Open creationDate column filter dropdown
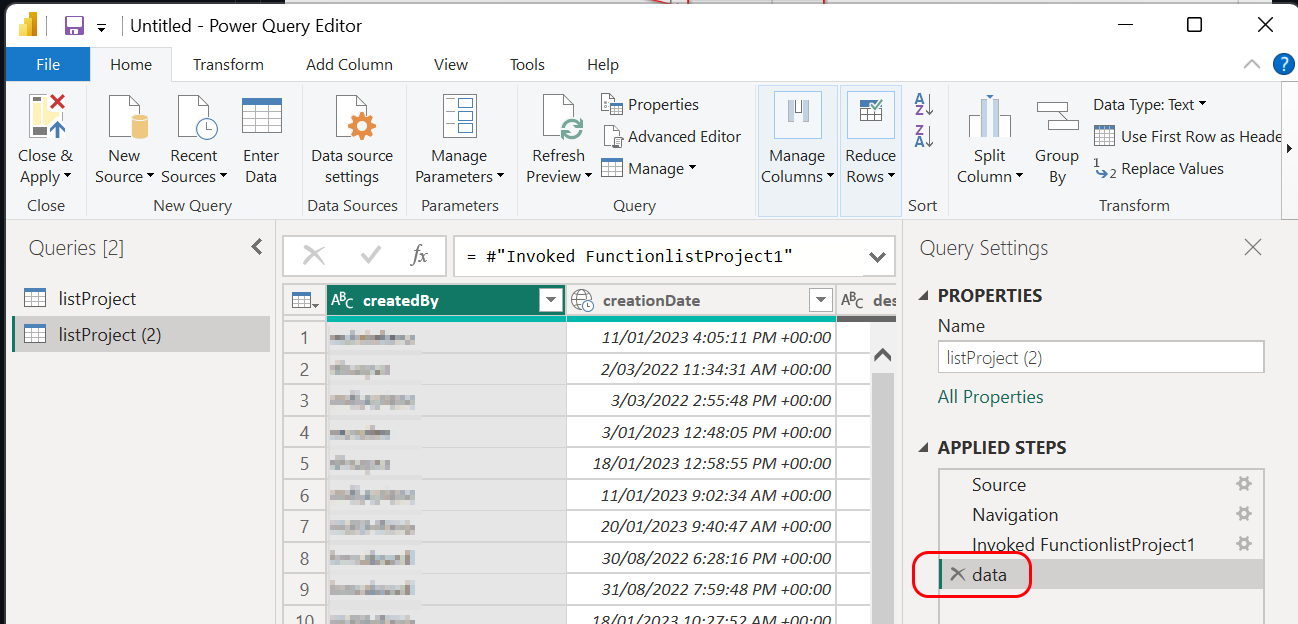 point(821,300)
